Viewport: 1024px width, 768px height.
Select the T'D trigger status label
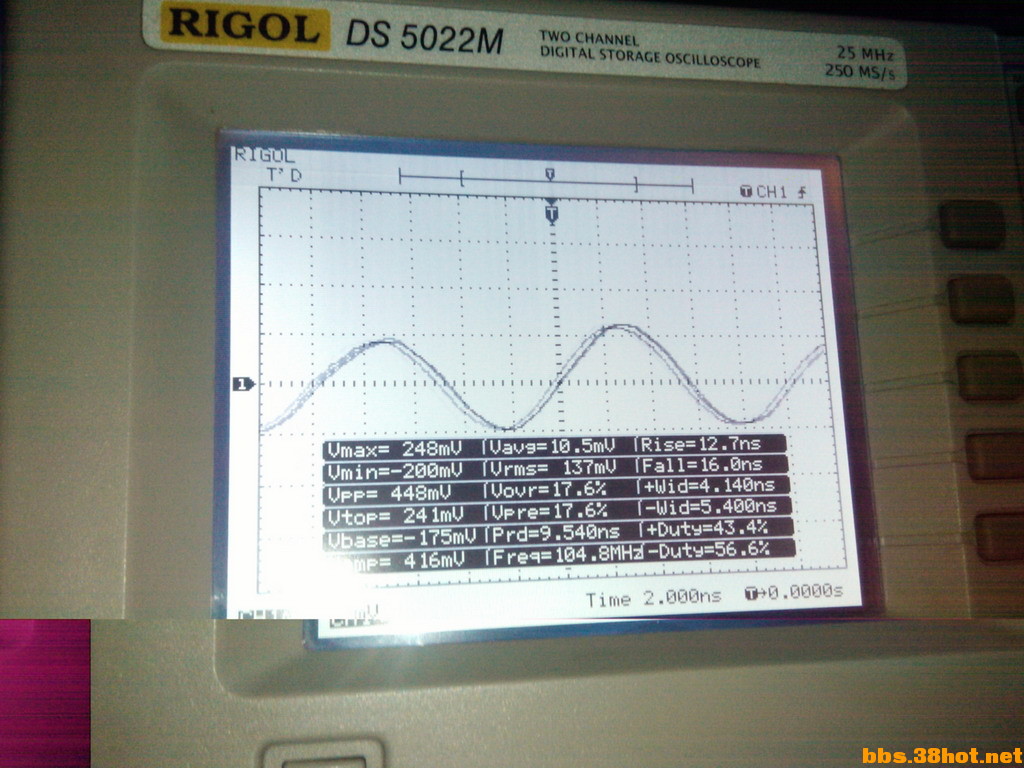(285, 175)
